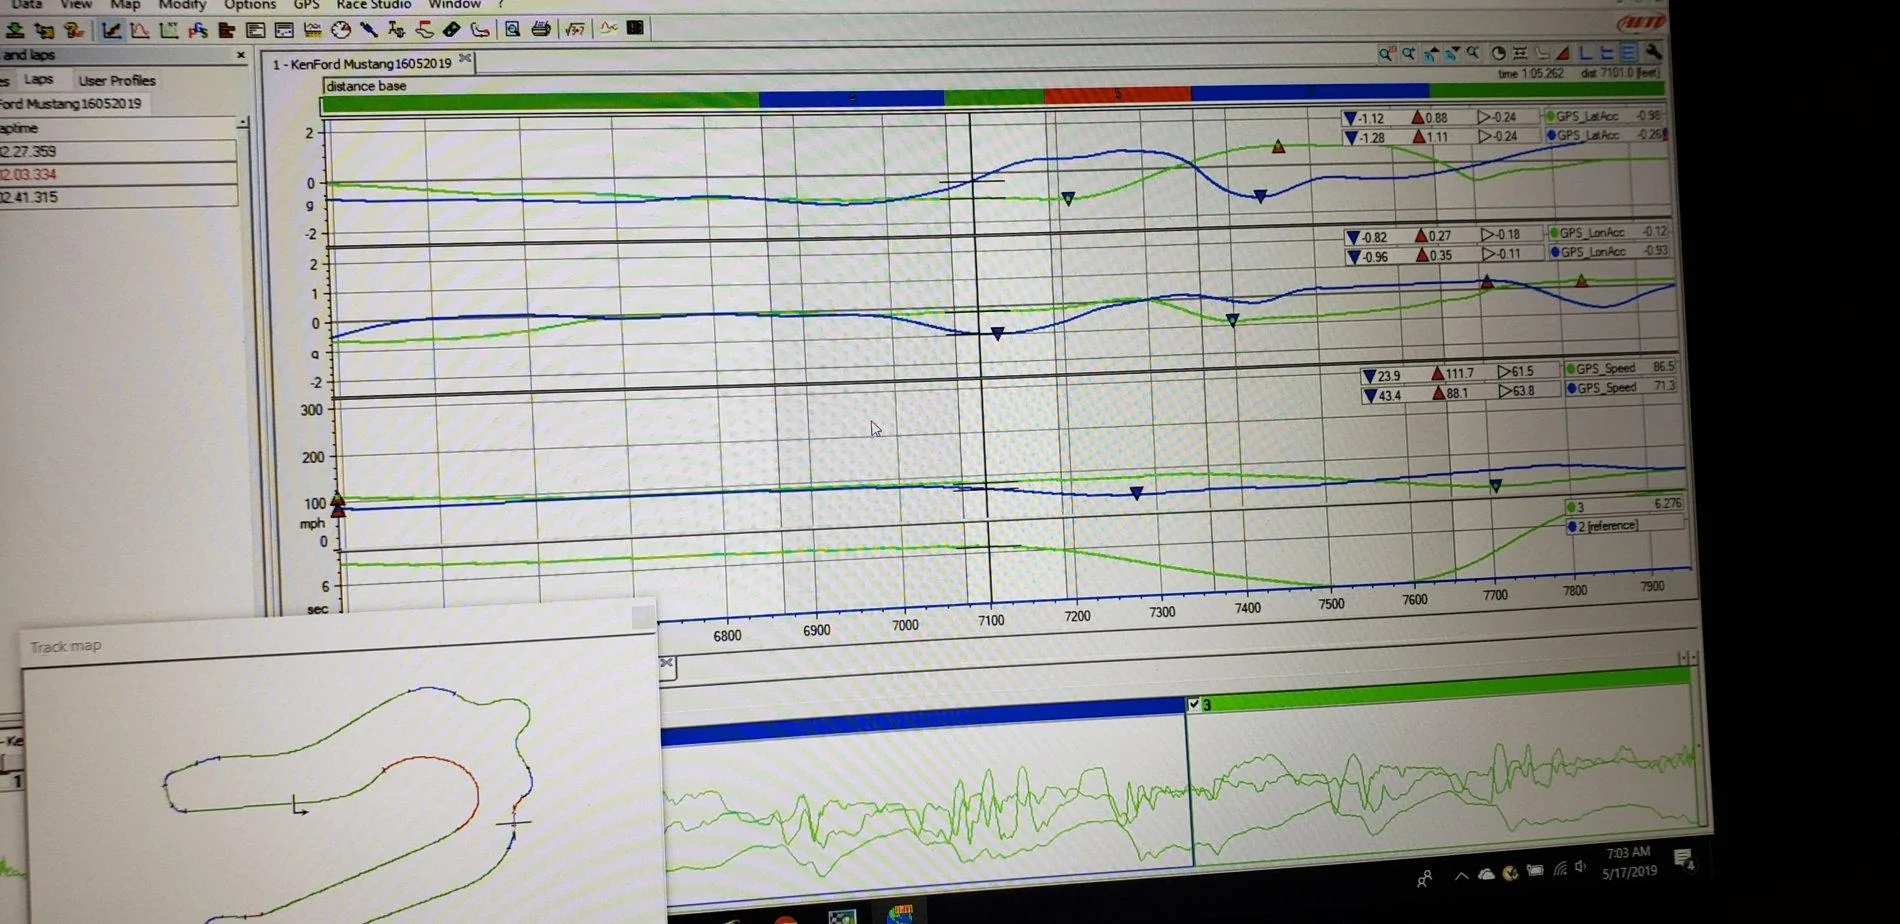
Task: Click the volume speaker tray icon
Action: pos(1581,867)
